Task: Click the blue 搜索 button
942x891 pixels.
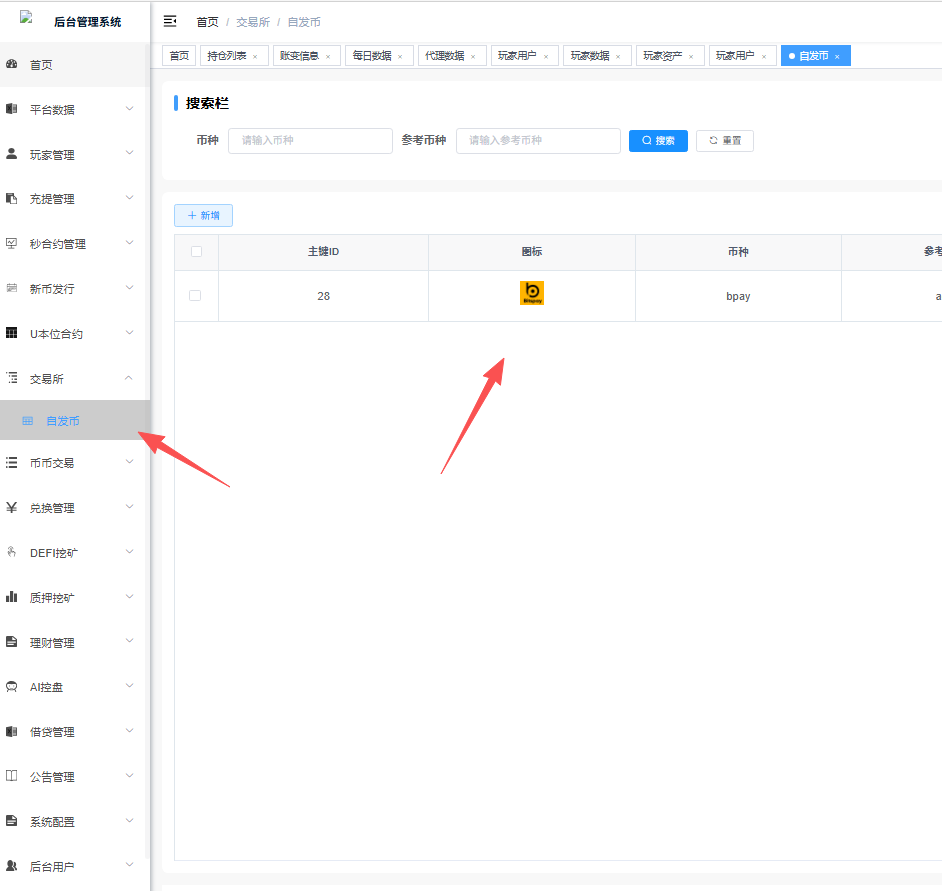Action: pos(658,141)
